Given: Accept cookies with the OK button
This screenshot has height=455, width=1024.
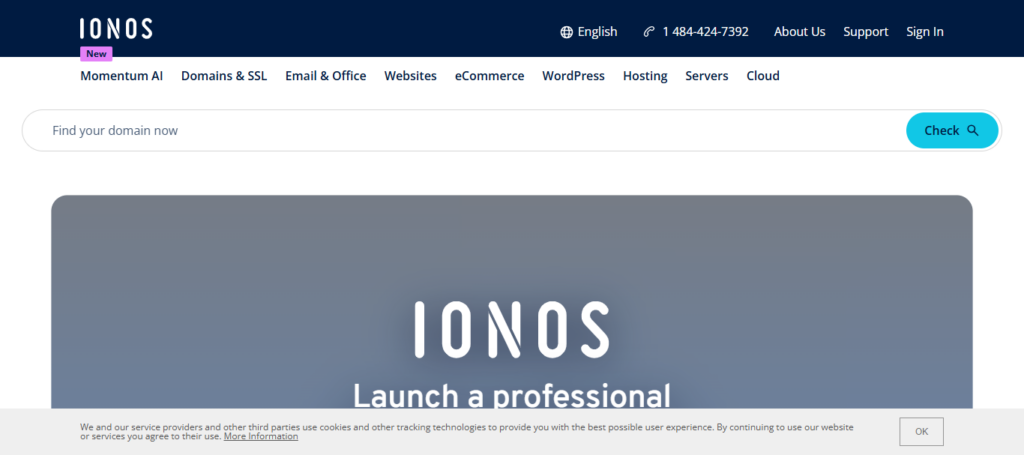Looking at the screenshot, I should click(921, 431).
